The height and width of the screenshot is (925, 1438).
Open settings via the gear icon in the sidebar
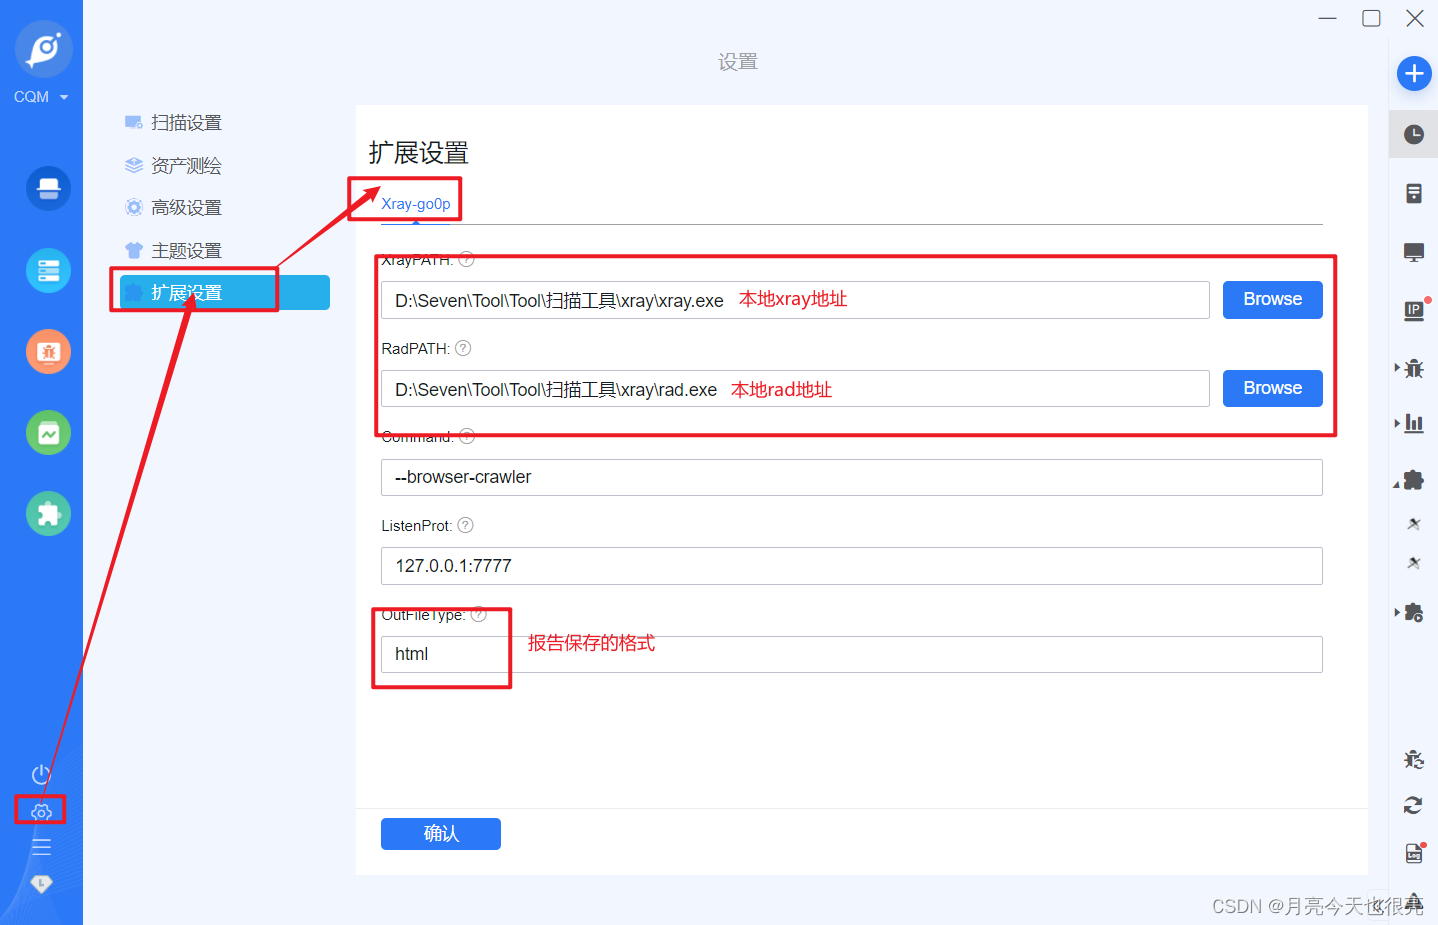[x=41, y=811]
